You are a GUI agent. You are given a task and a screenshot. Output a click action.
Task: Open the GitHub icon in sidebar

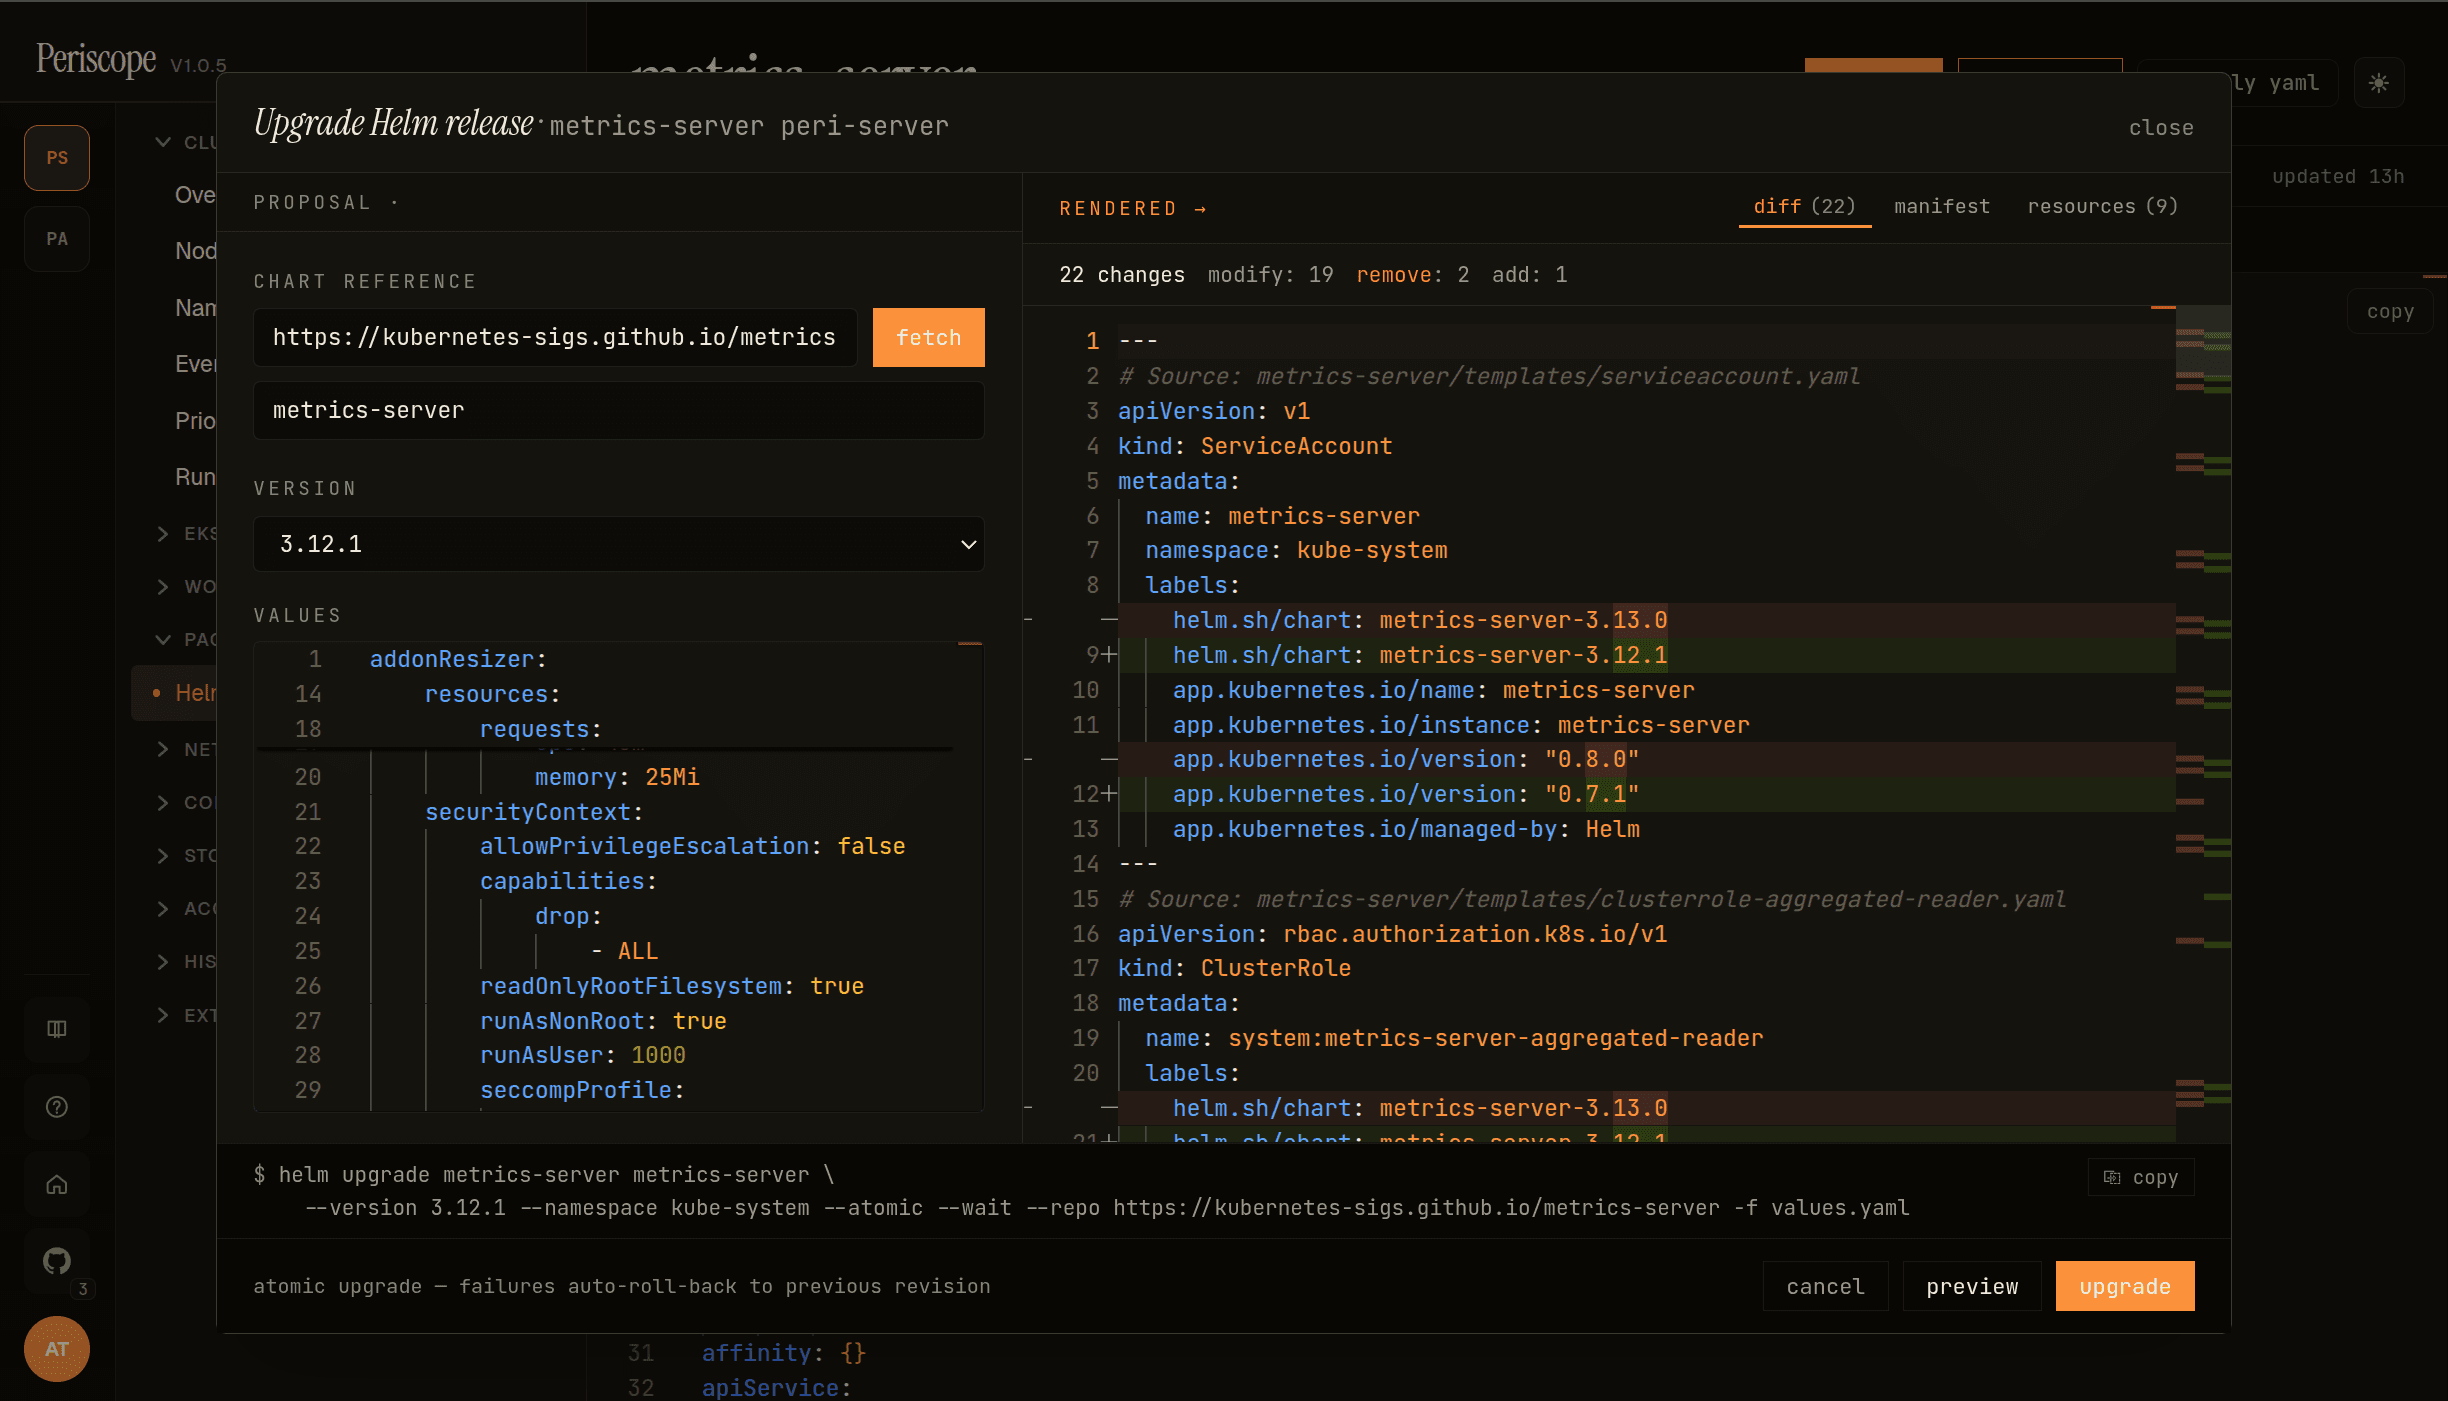tap(57, 1261)
